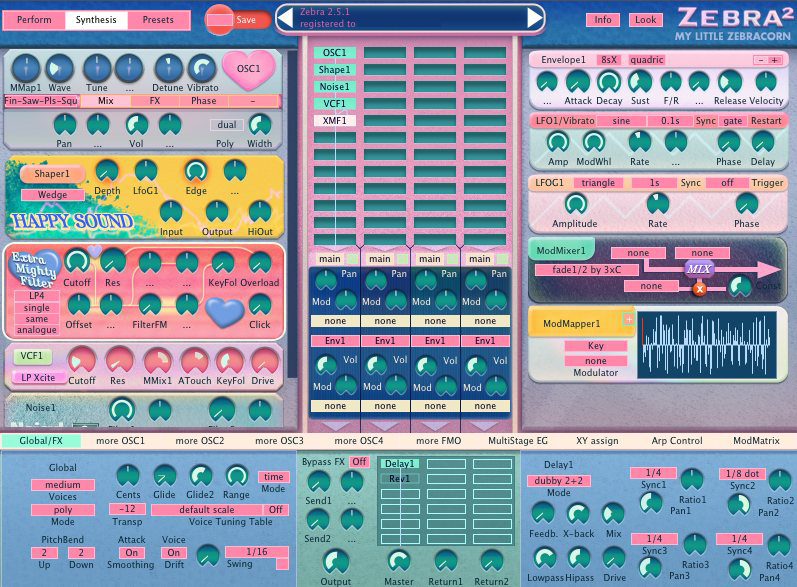Click the Info button
797x587 pixels.
(603, 20)
